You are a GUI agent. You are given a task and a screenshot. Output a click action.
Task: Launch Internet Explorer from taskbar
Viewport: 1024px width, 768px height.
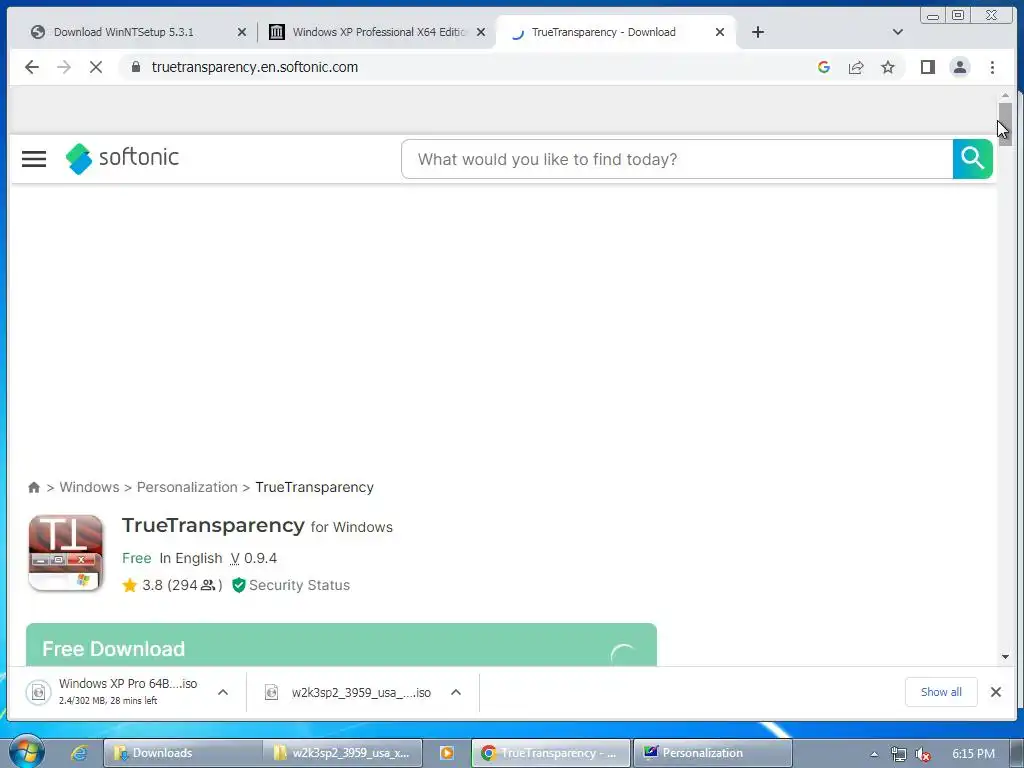pos(79,753)
